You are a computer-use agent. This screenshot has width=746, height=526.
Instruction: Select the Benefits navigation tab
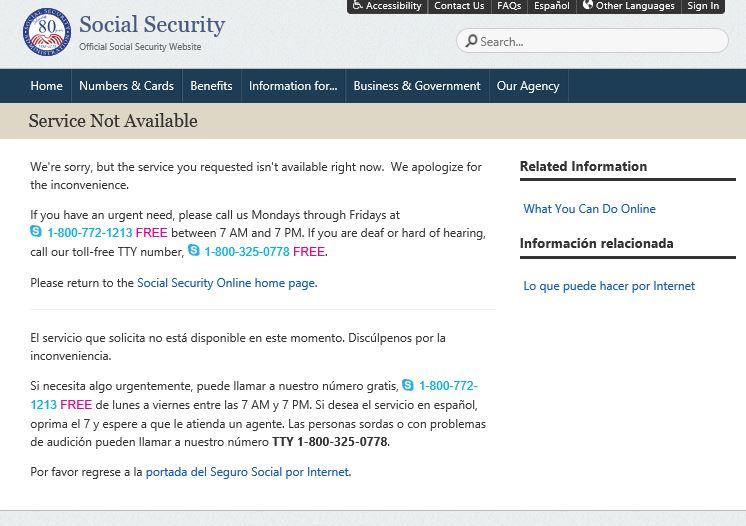point(211,86)
